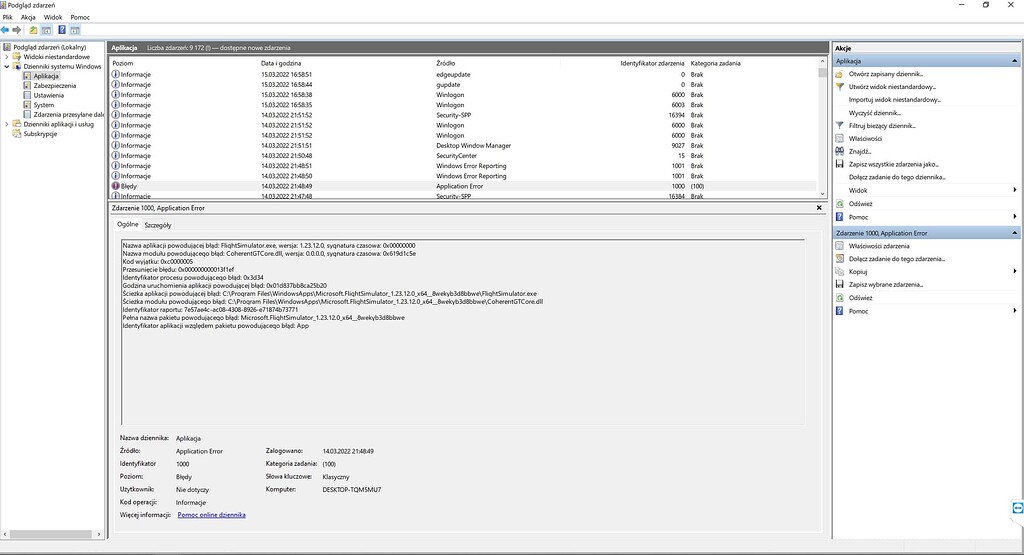This screenshot has height=555, width=1024.
Task: Select the Aplikacja log in the tree
Action: point(46,76)
